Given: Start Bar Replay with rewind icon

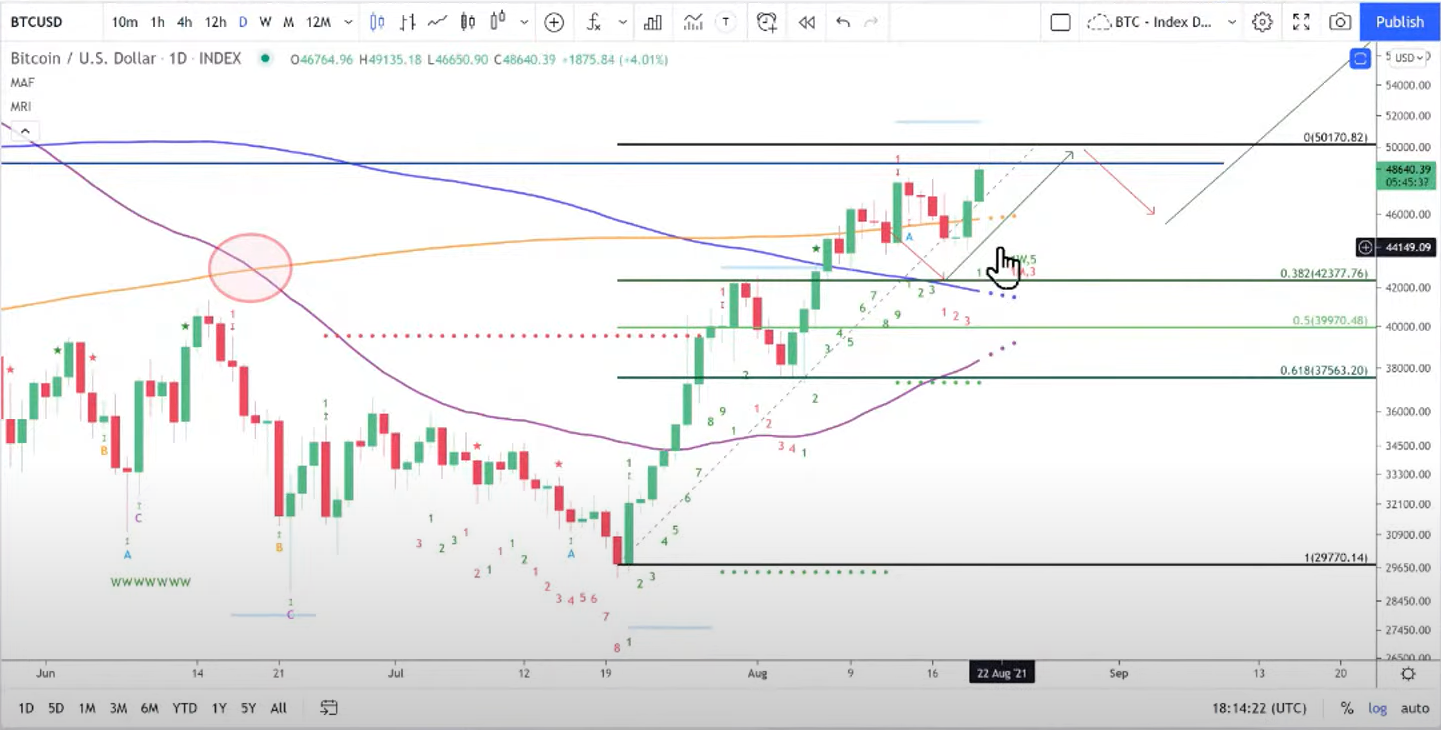Looking at the screenshot, I should [806, 22].
